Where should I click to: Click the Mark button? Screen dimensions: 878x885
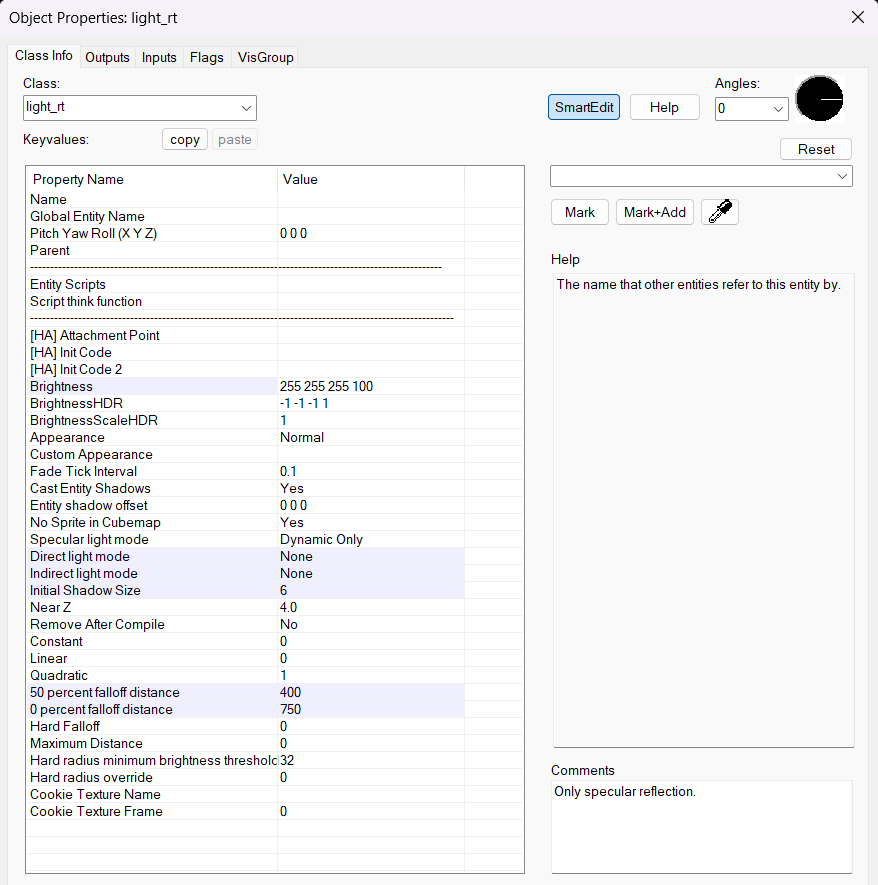tap(580, 212)
